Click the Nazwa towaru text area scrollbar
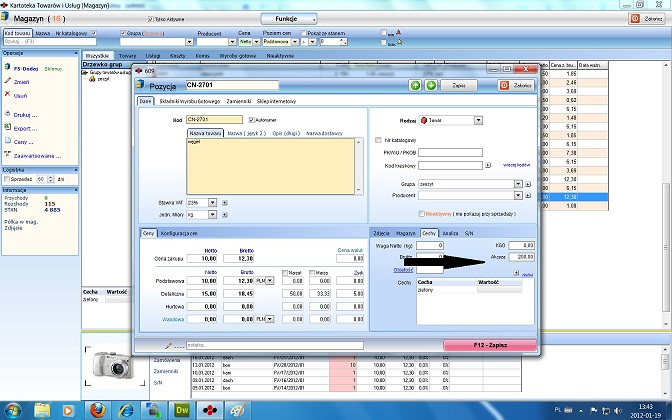The width and height of the screenshot is (672, 420). [359, 166]
